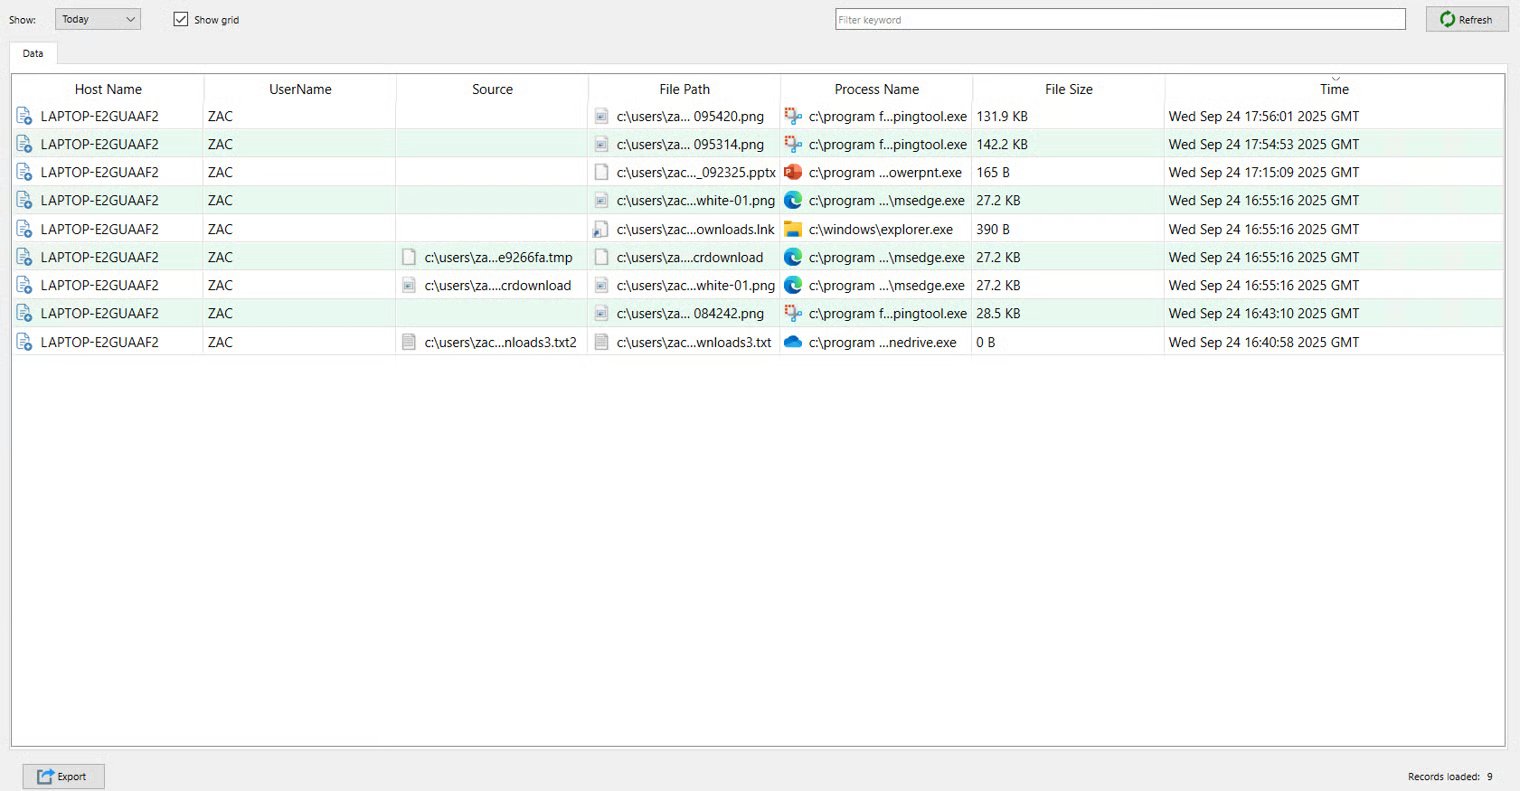Viewport: 1520px width, 791px height.
Task: Click the Windows Explorer folder icon
Action: pos(793,229)
